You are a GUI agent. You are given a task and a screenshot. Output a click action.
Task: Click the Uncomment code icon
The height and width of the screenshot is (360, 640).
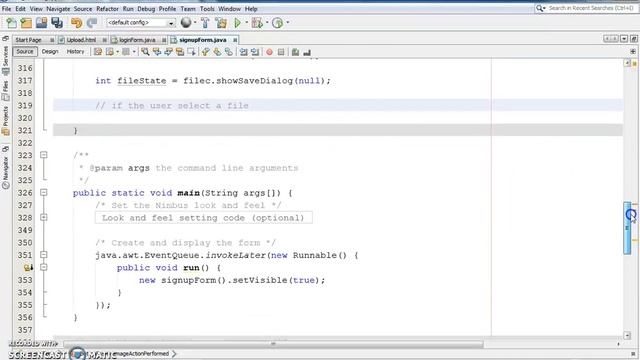pos(307,52)
